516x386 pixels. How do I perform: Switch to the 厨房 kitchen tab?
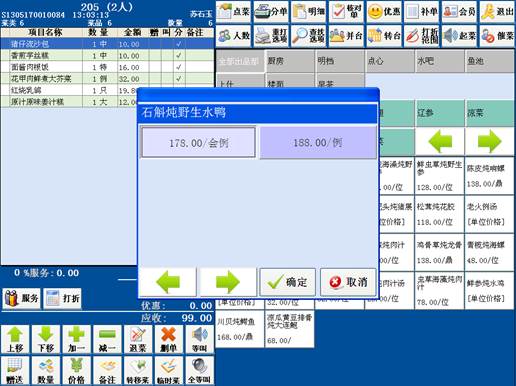coord(290,61)
